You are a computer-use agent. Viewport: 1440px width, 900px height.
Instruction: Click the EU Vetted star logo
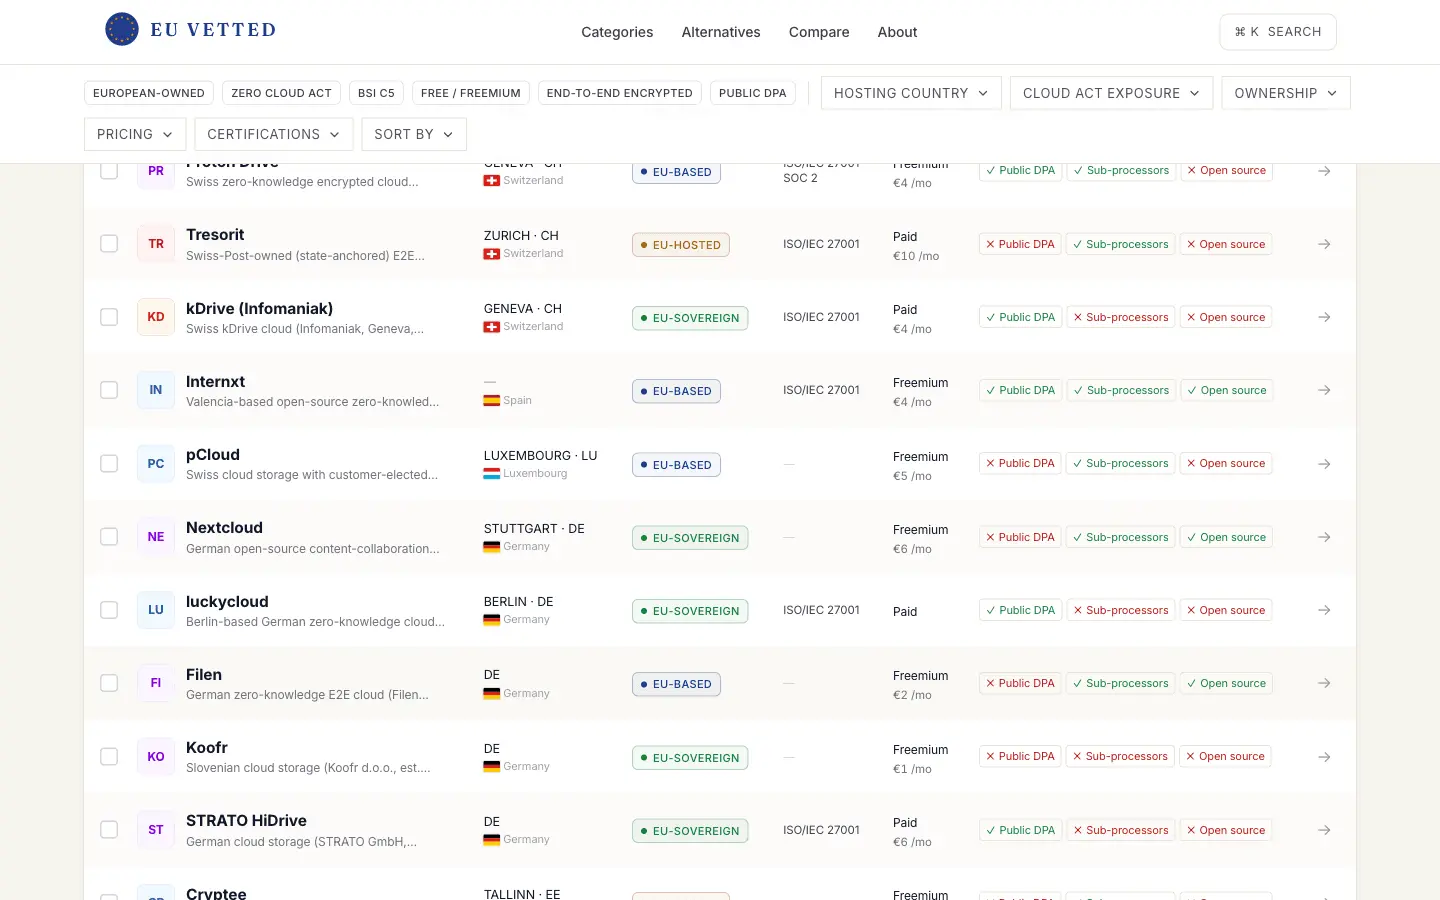click(x=122, y=30)
